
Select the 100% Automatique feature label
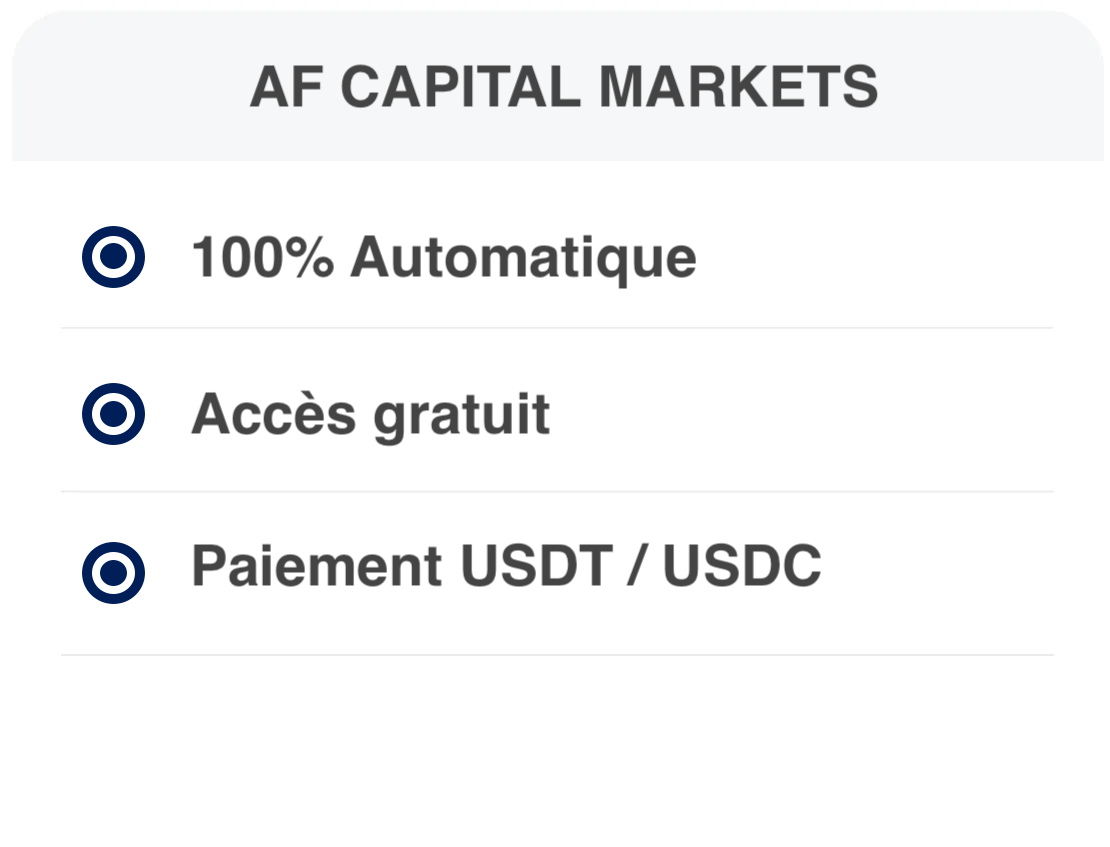[x=443, y=258]
